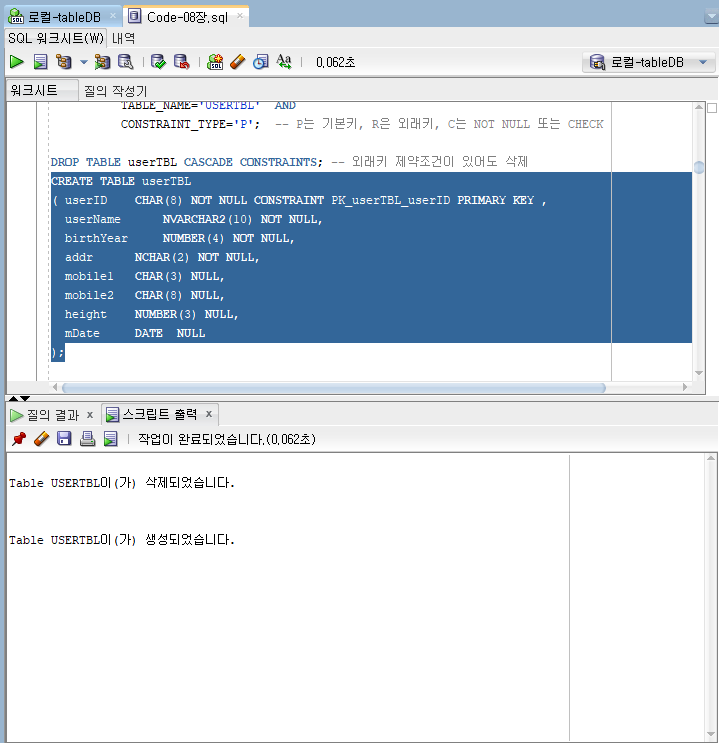The width and height of the screenshot is (719, 743).
Task: Click the editor scroll-up arrow
Action: click(x=699, y=107)
